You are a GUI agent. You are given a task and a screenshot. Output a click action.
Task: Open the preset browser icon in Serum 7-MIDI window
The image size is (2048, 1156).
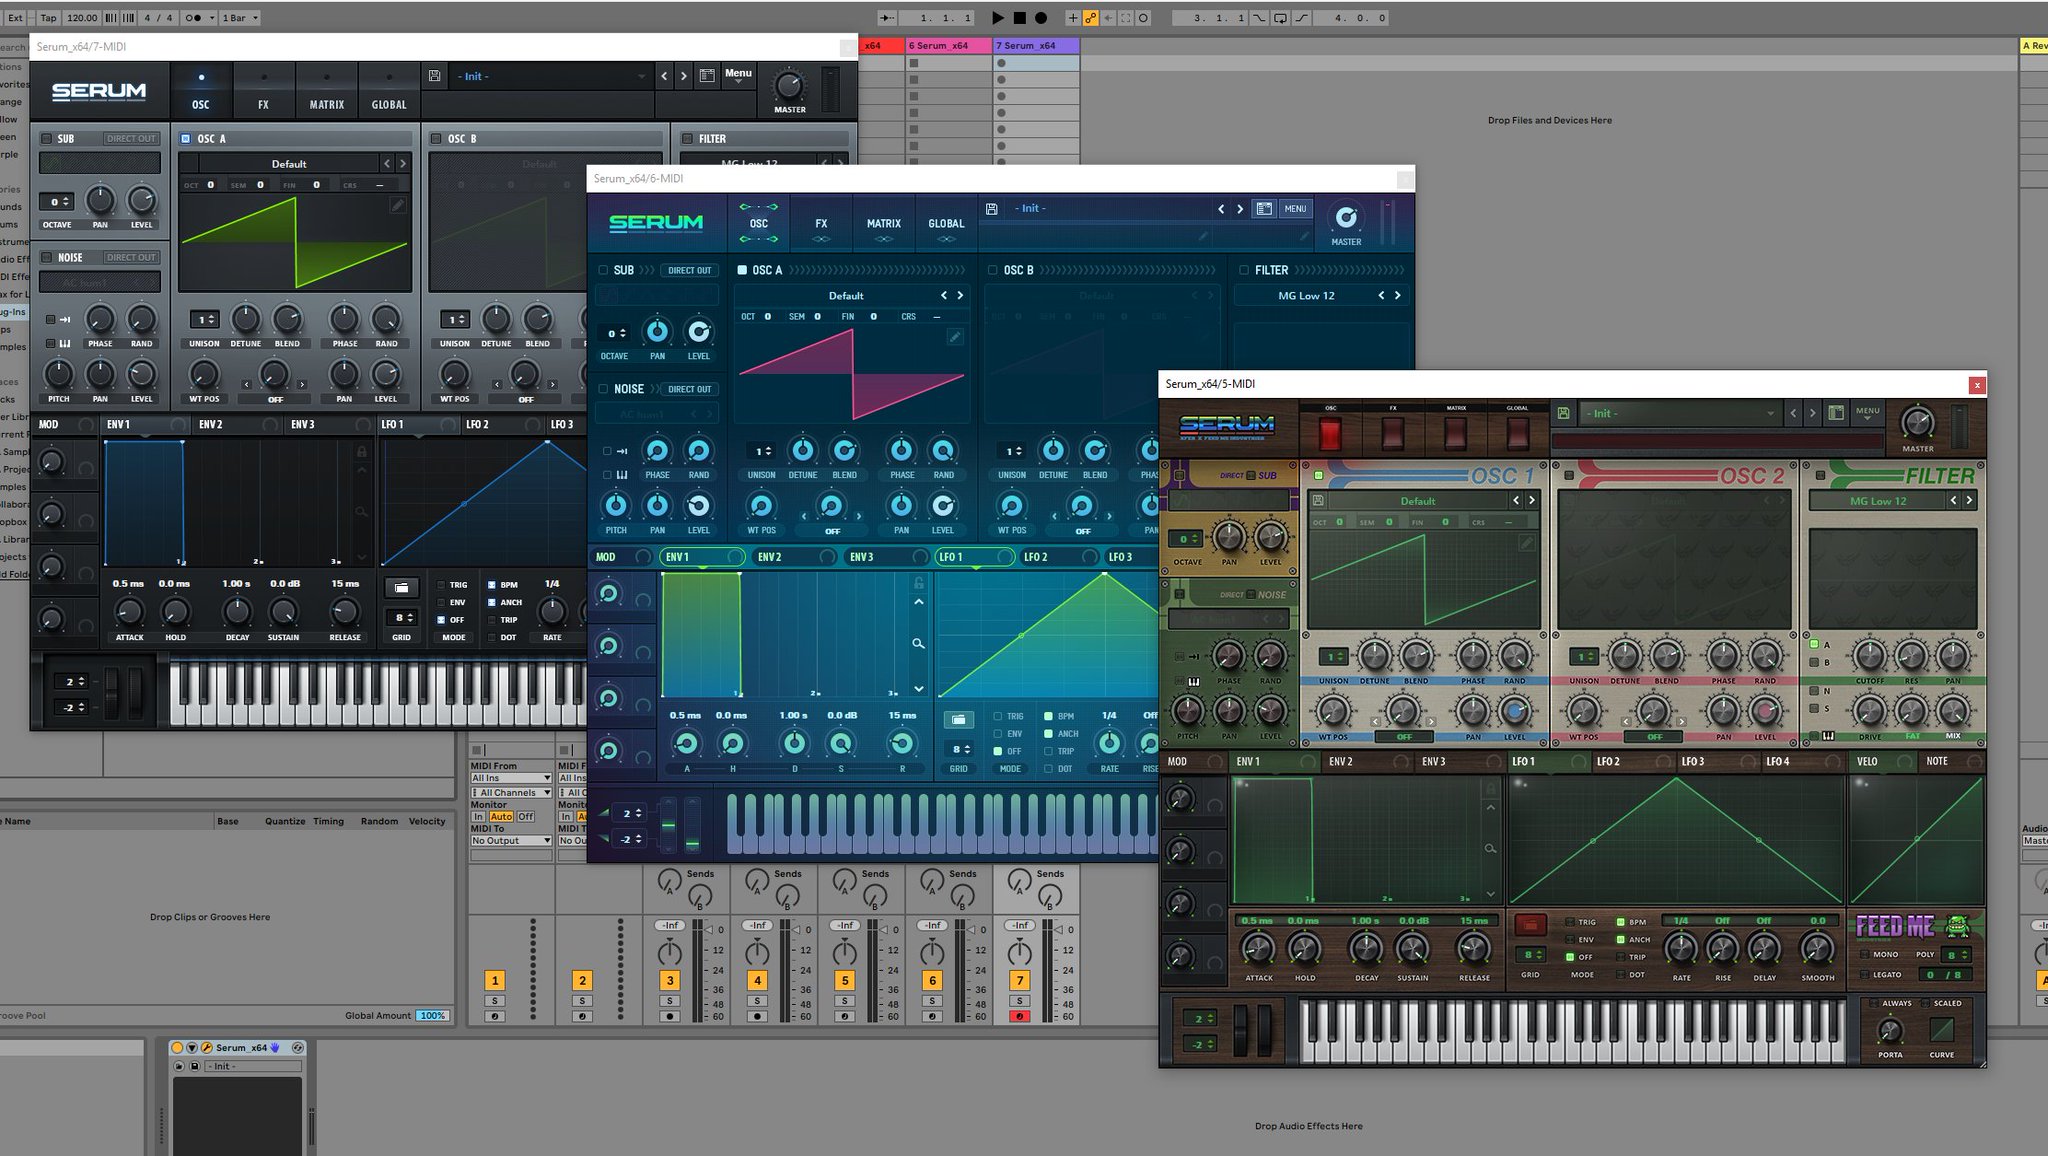(x=707, y=76)
